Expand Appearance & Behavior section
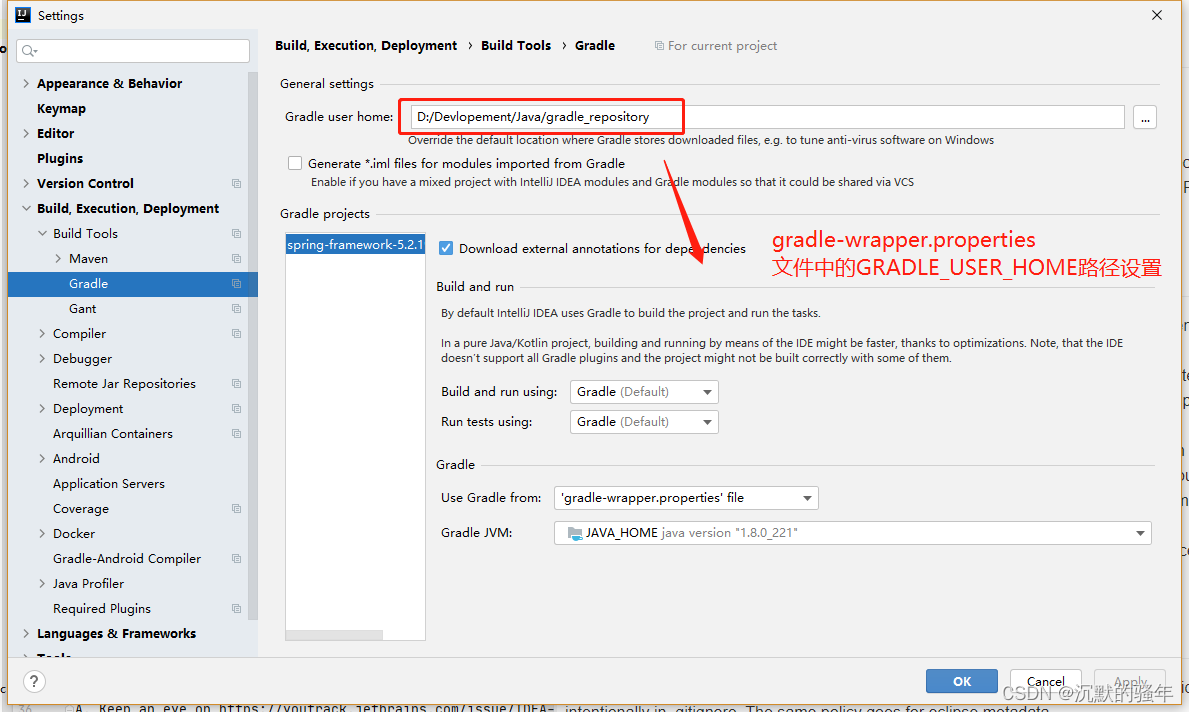The width and height of the screenshot is (1189, 712). pyautogui.click(x=26, y=83)
